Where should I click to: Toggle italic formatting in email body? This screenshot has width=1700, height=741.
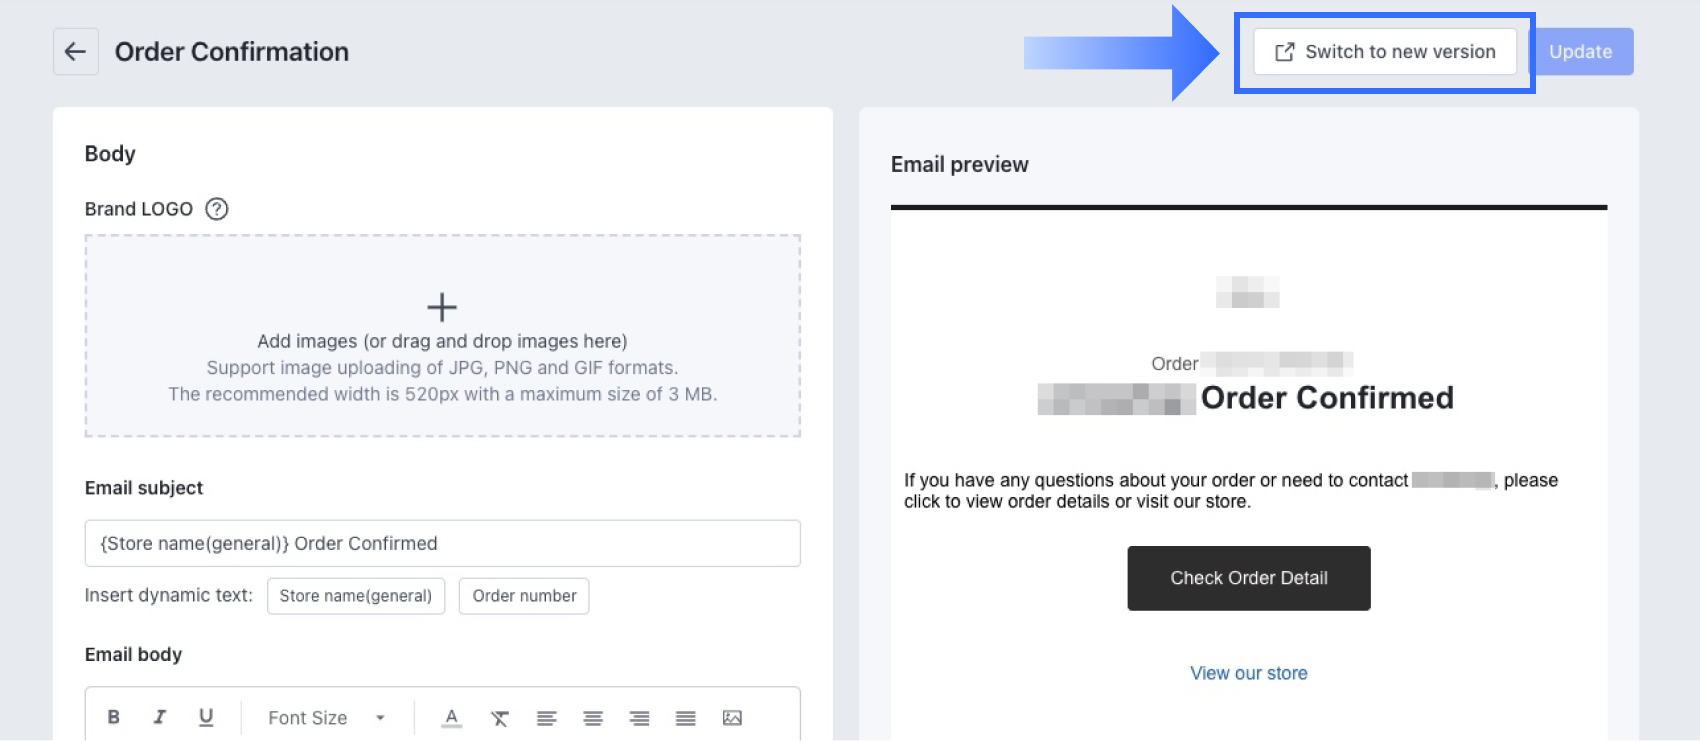160,717
